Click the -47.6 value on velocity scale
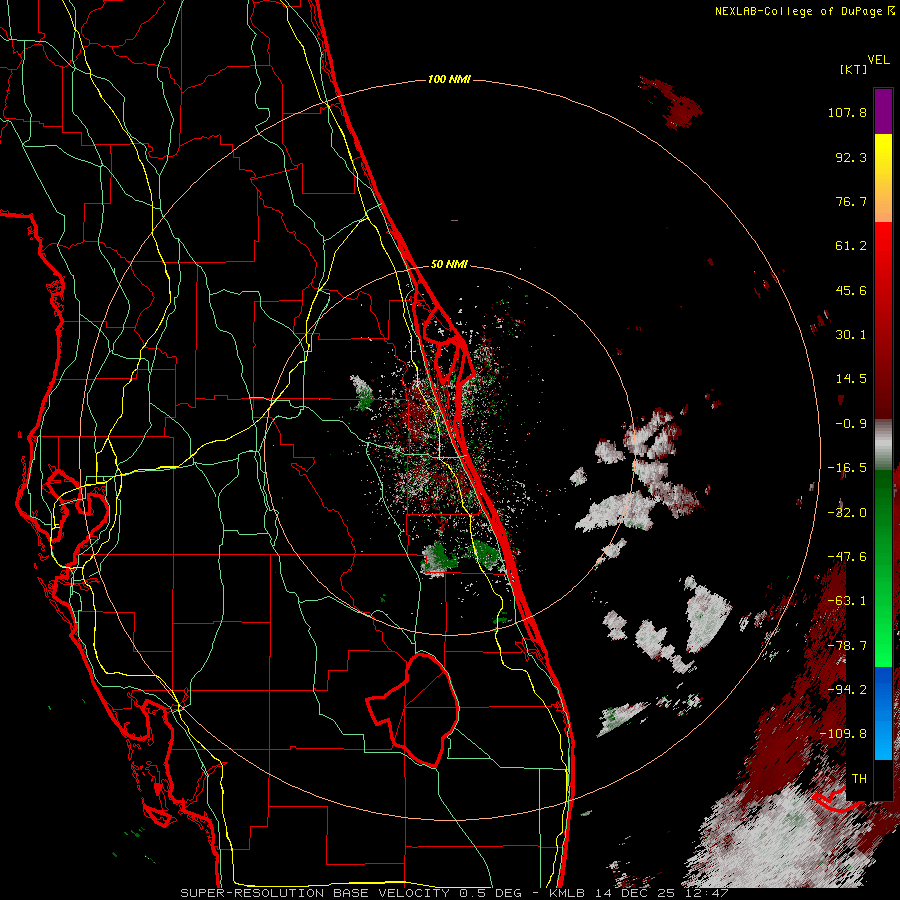900x900 pixels. tap(847, 557)
